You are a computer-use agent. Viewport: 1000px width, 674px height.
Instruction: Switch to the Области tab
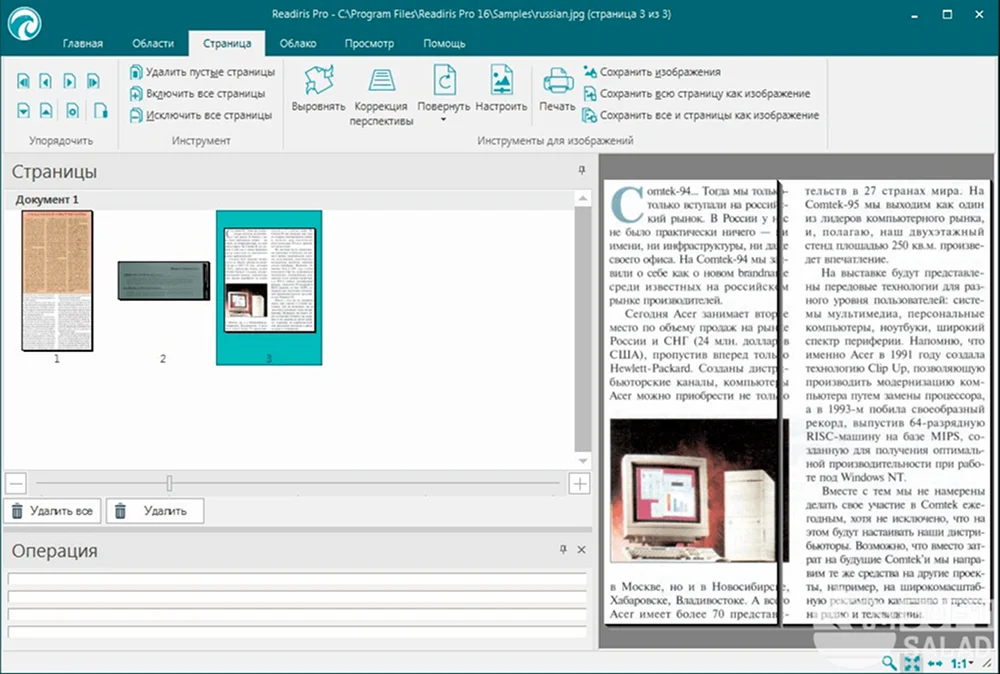pyautogui.click(x=153, y=43)
